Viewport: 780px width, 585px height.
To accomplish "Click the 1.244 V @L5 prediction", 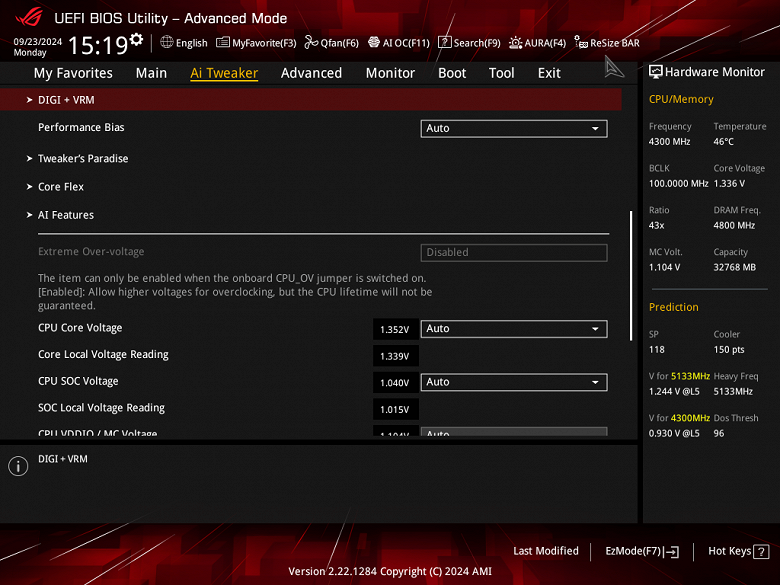I will pos(674,391).
